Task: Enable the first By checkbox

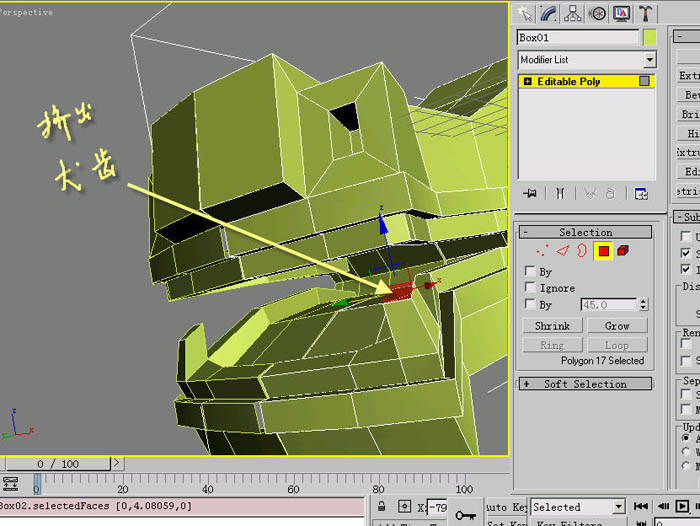Action: click(x=530, y=271)
